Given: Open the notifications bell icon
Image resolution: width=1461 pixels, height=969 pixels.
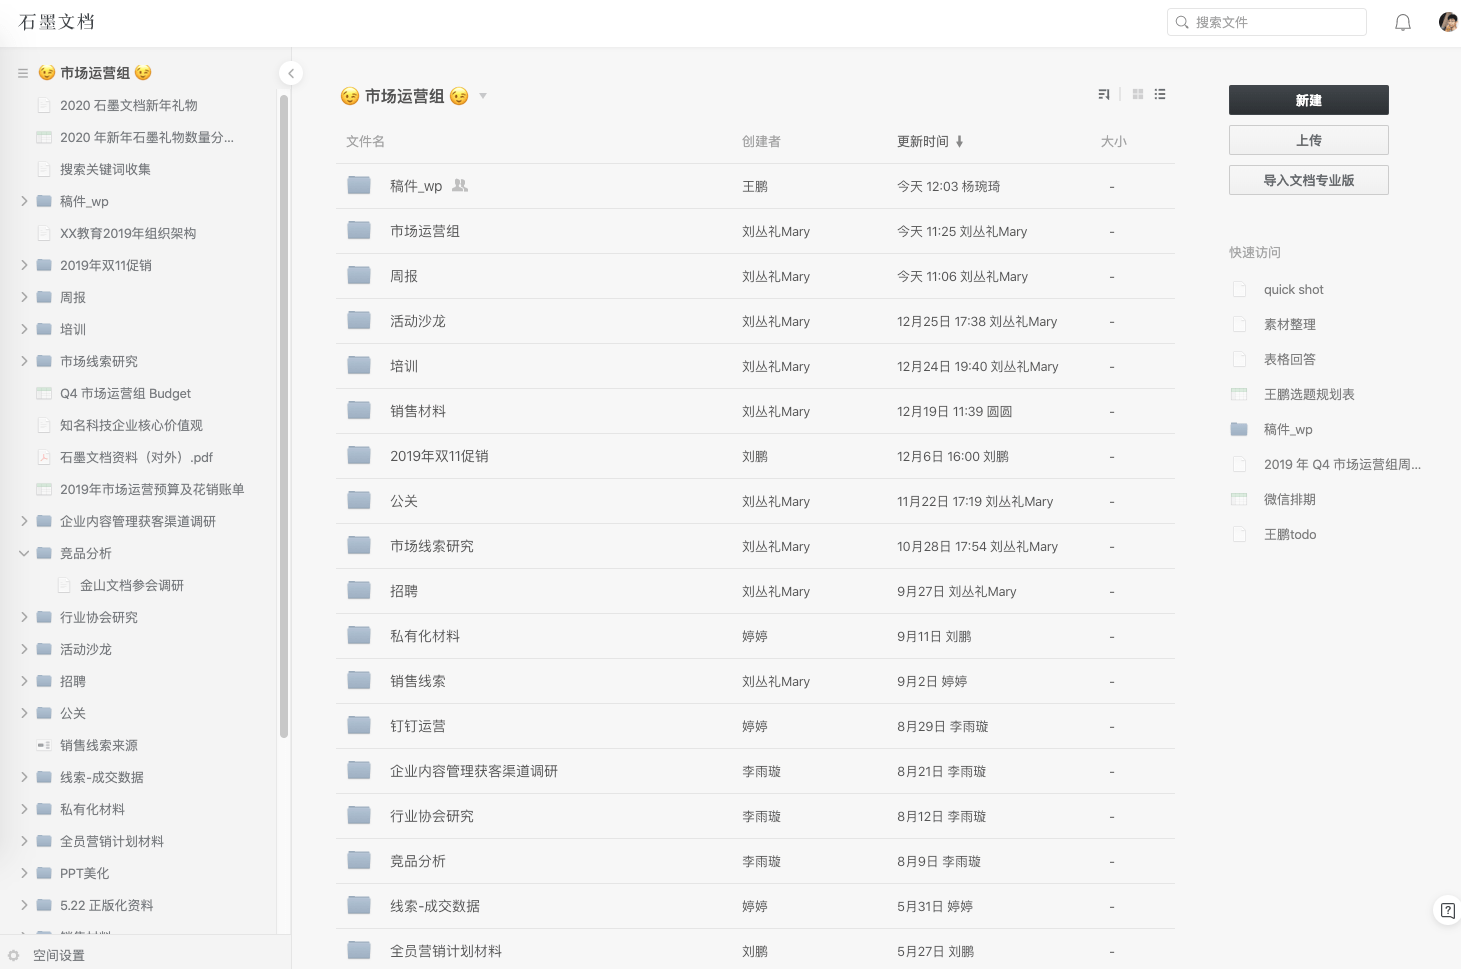Looking at the screenshot, I should [x=1403, y=22].
